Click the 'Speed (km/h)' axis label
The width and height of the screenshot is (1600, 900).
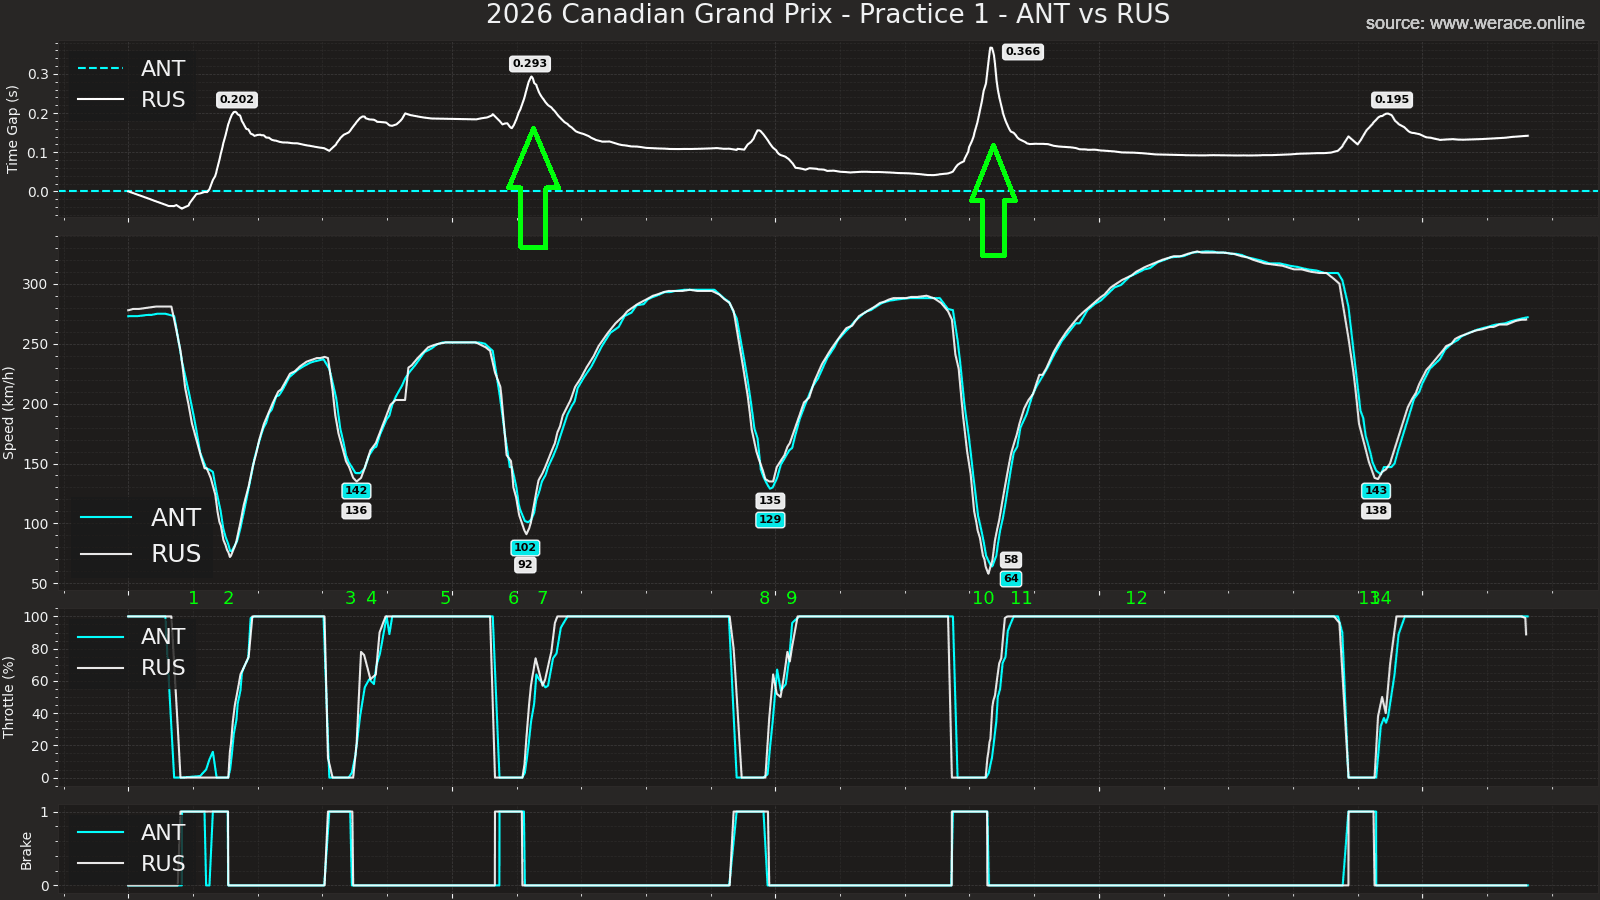[9, 413]
